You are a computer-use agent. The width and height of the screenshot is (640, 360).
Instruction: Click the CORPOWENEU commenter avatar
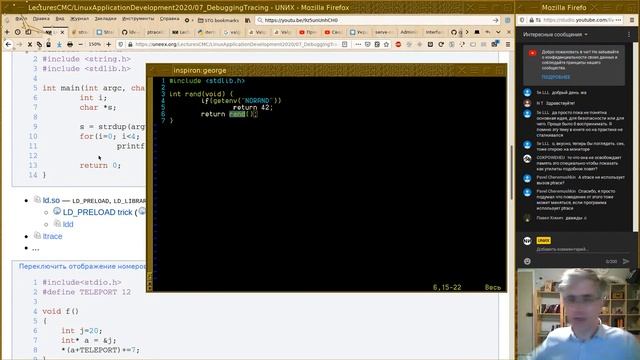pyautogui.click(x=527, y=159)
